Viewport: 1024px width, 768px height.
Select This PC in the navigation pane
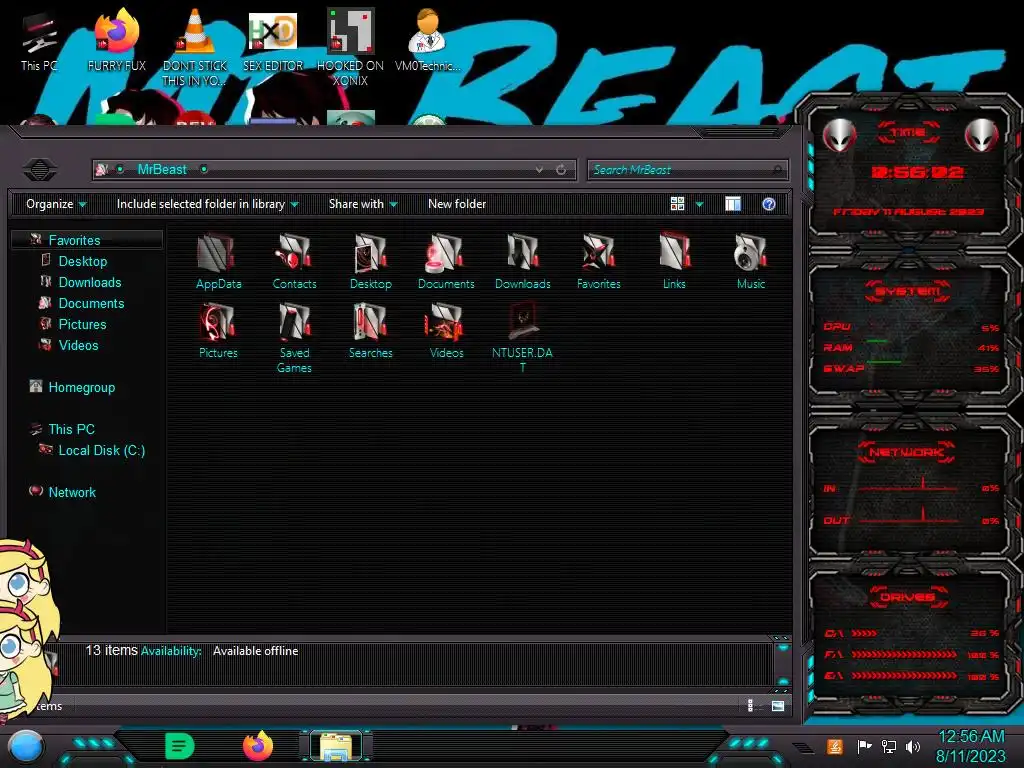coord(71,429)
